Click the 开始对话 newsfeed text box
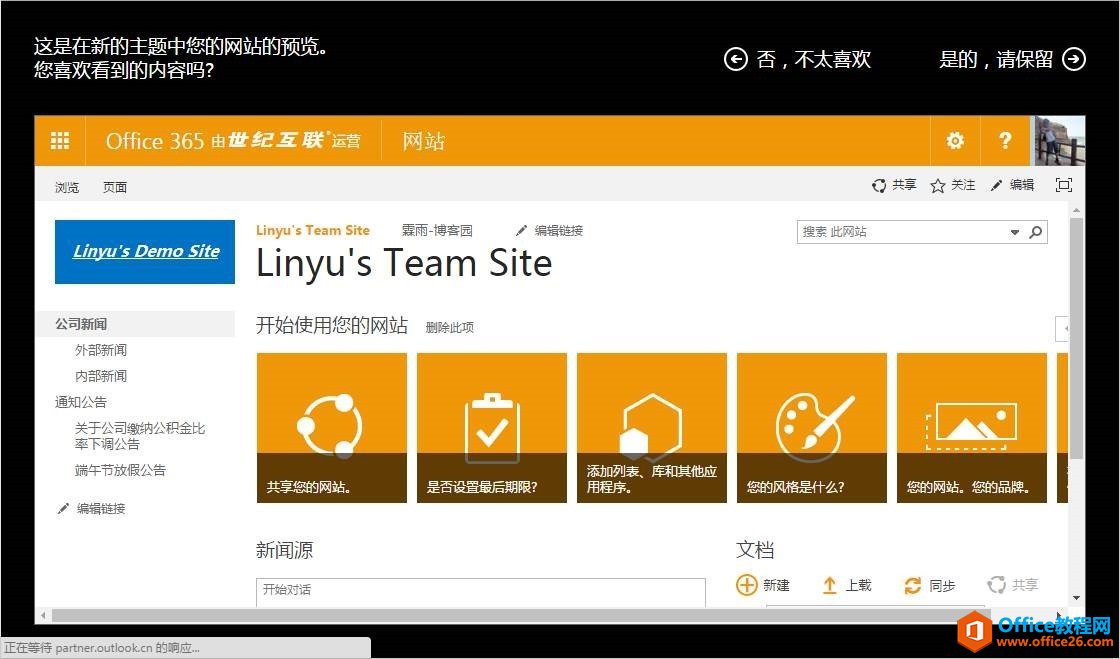The height and width of the screenshot is (659, 1120). tap(481, 592)
